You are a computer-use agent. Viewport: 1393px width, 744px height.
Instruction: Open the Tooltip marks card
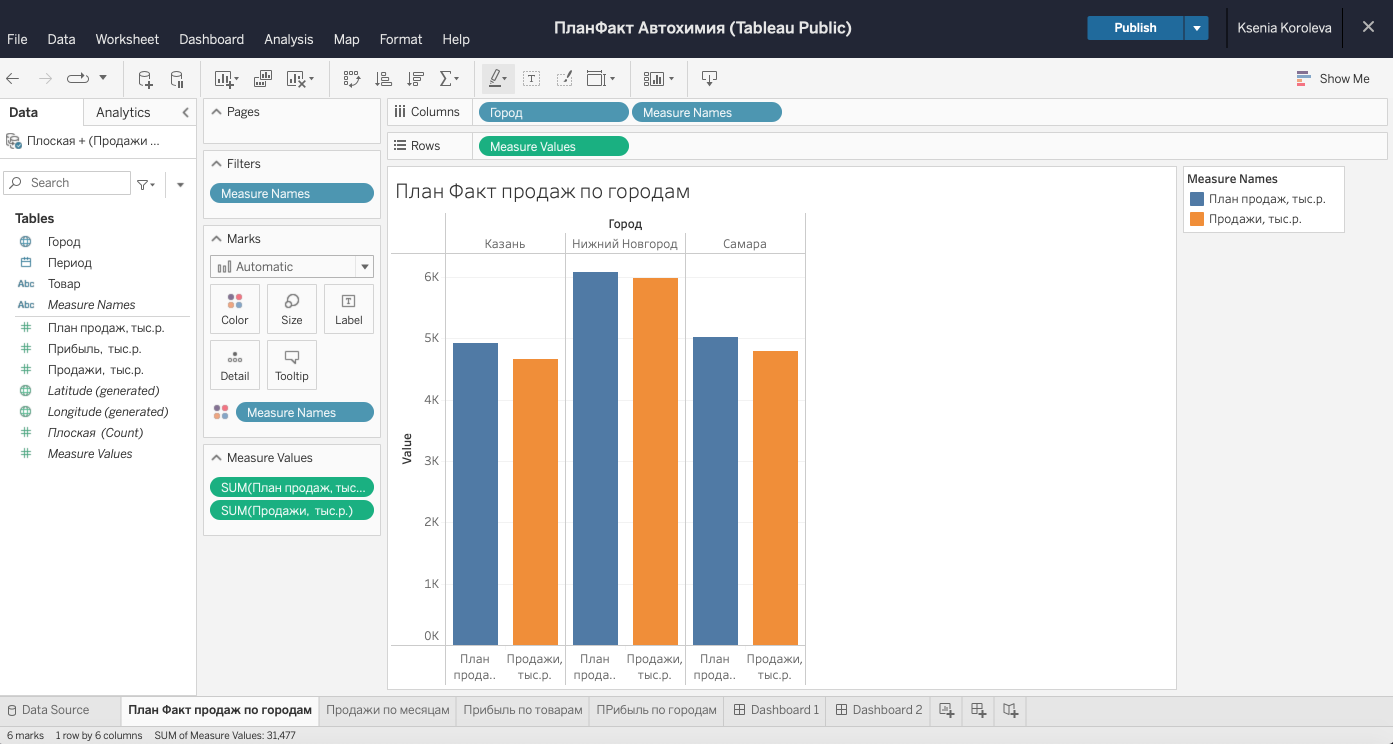292,365
